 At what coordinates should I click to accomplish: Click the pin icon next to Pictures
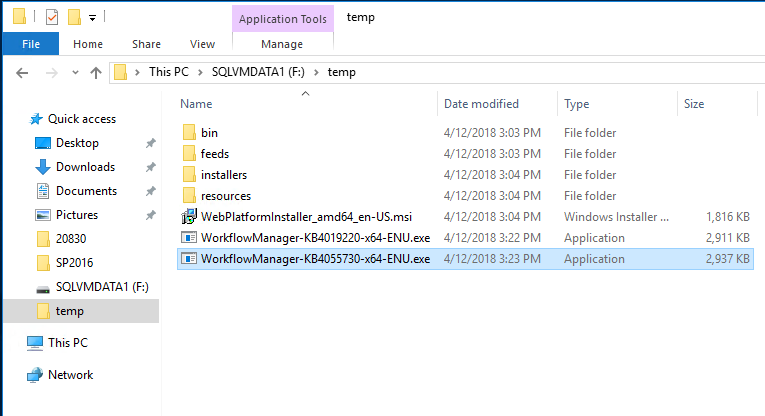151,215
